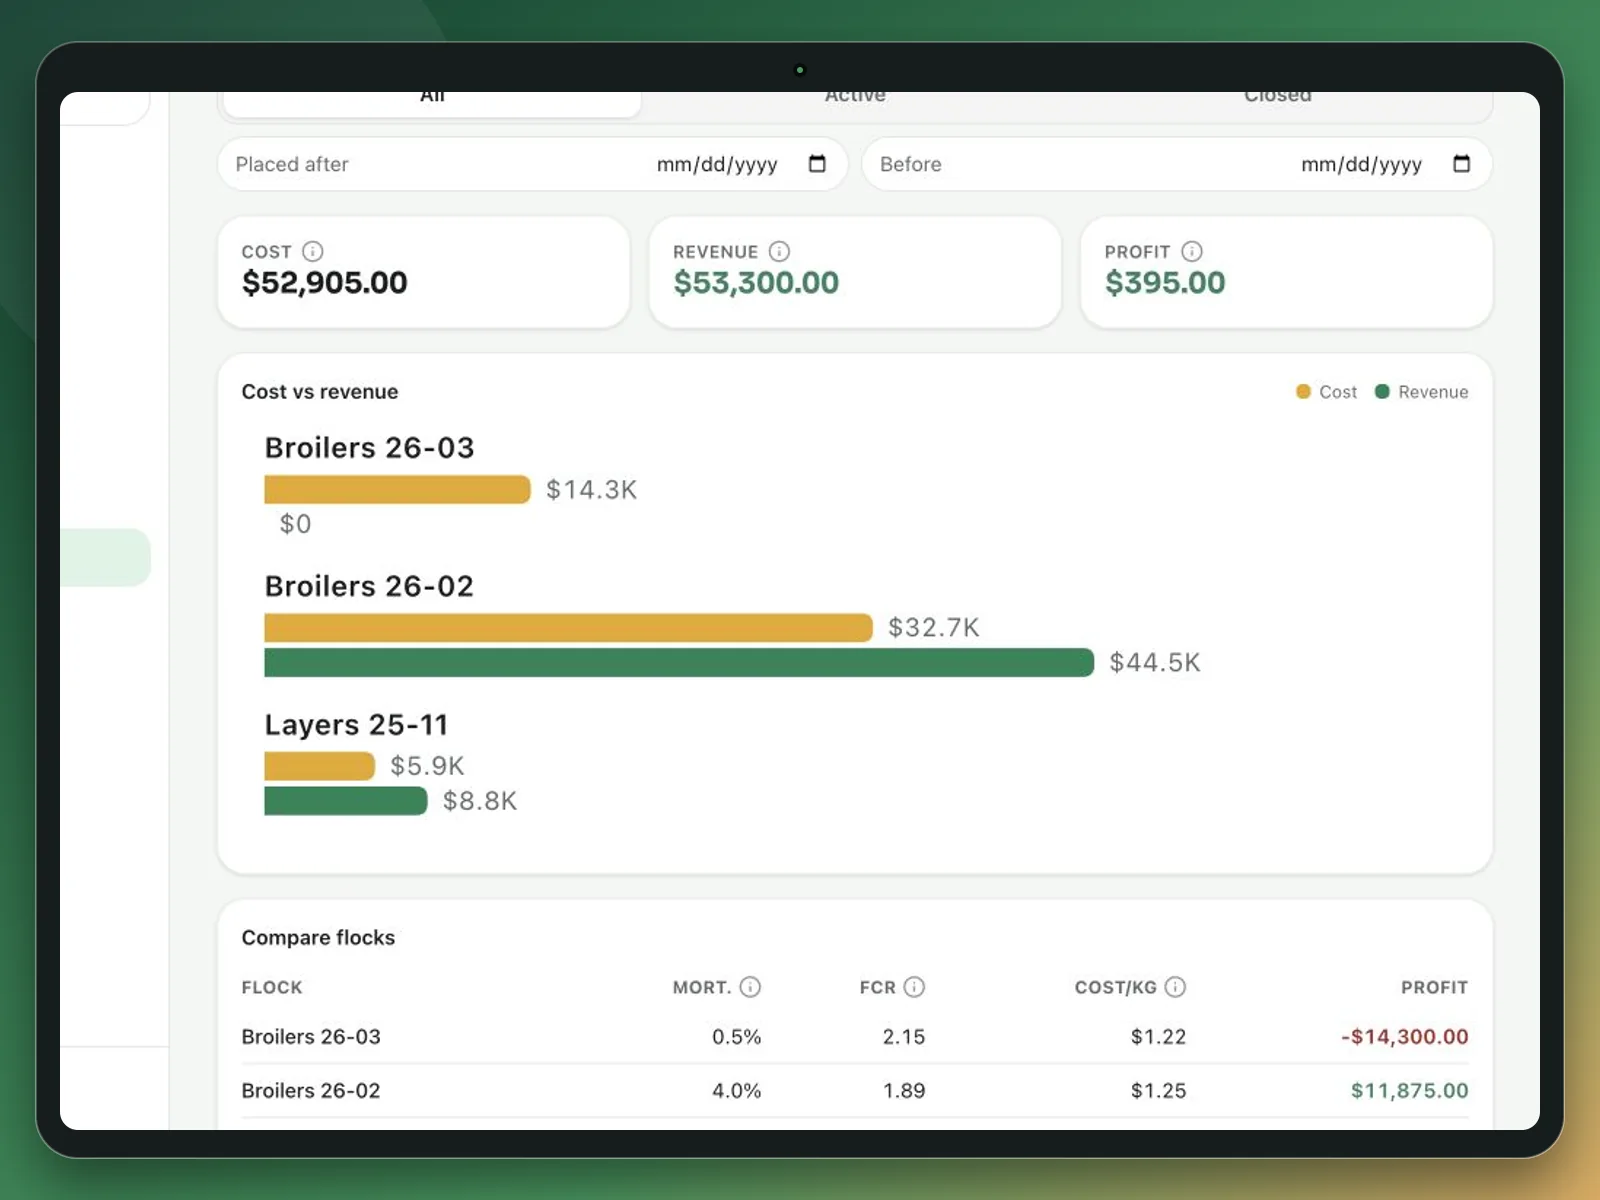Click the -$14,300.00 profit value

click(x=1405, y=1037)
